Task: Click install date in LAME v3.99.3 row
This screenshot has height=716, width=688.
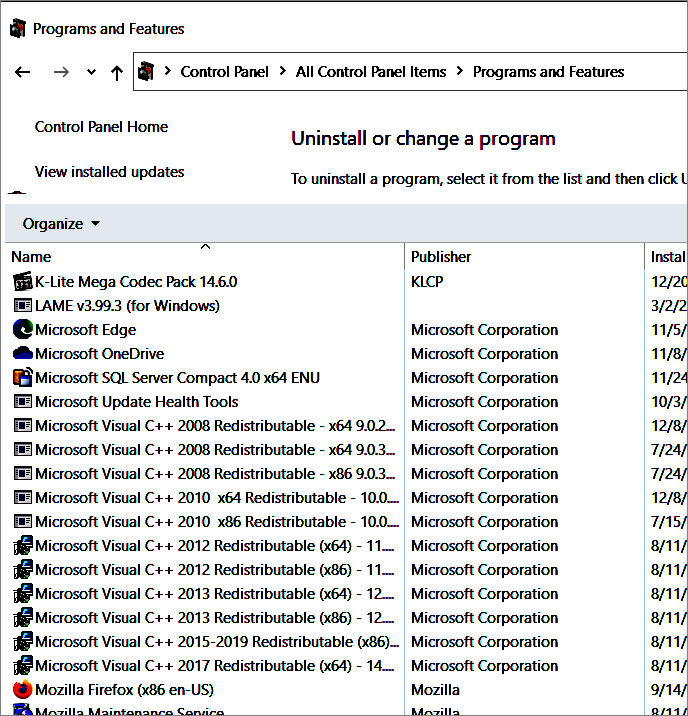Action: click(x=669, y=305)
